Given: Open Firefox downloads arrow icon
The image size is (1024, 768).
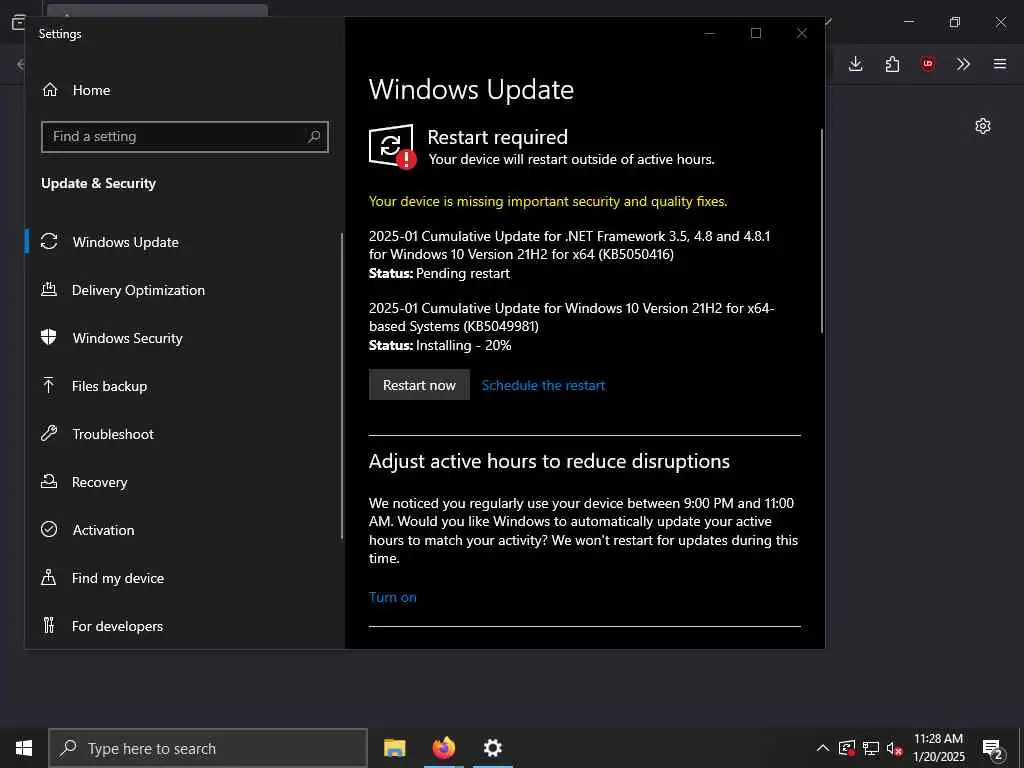Looking at the screenshot, I should click(x=856, y=63).
